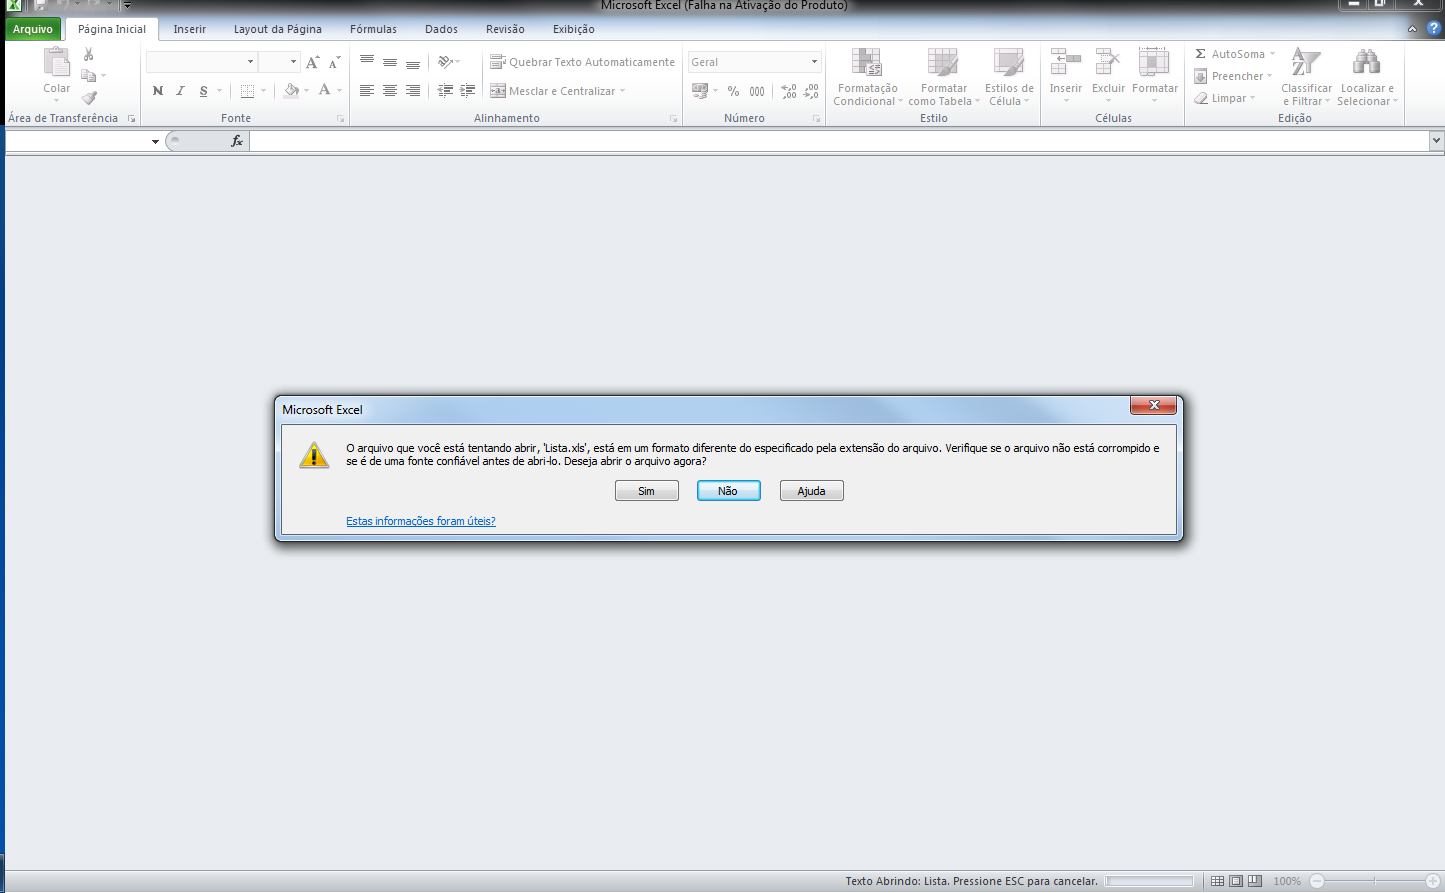This screenshot has height=893, width=1445.
Task: Click the text orientation icon
Action: [x=445, y=62]
